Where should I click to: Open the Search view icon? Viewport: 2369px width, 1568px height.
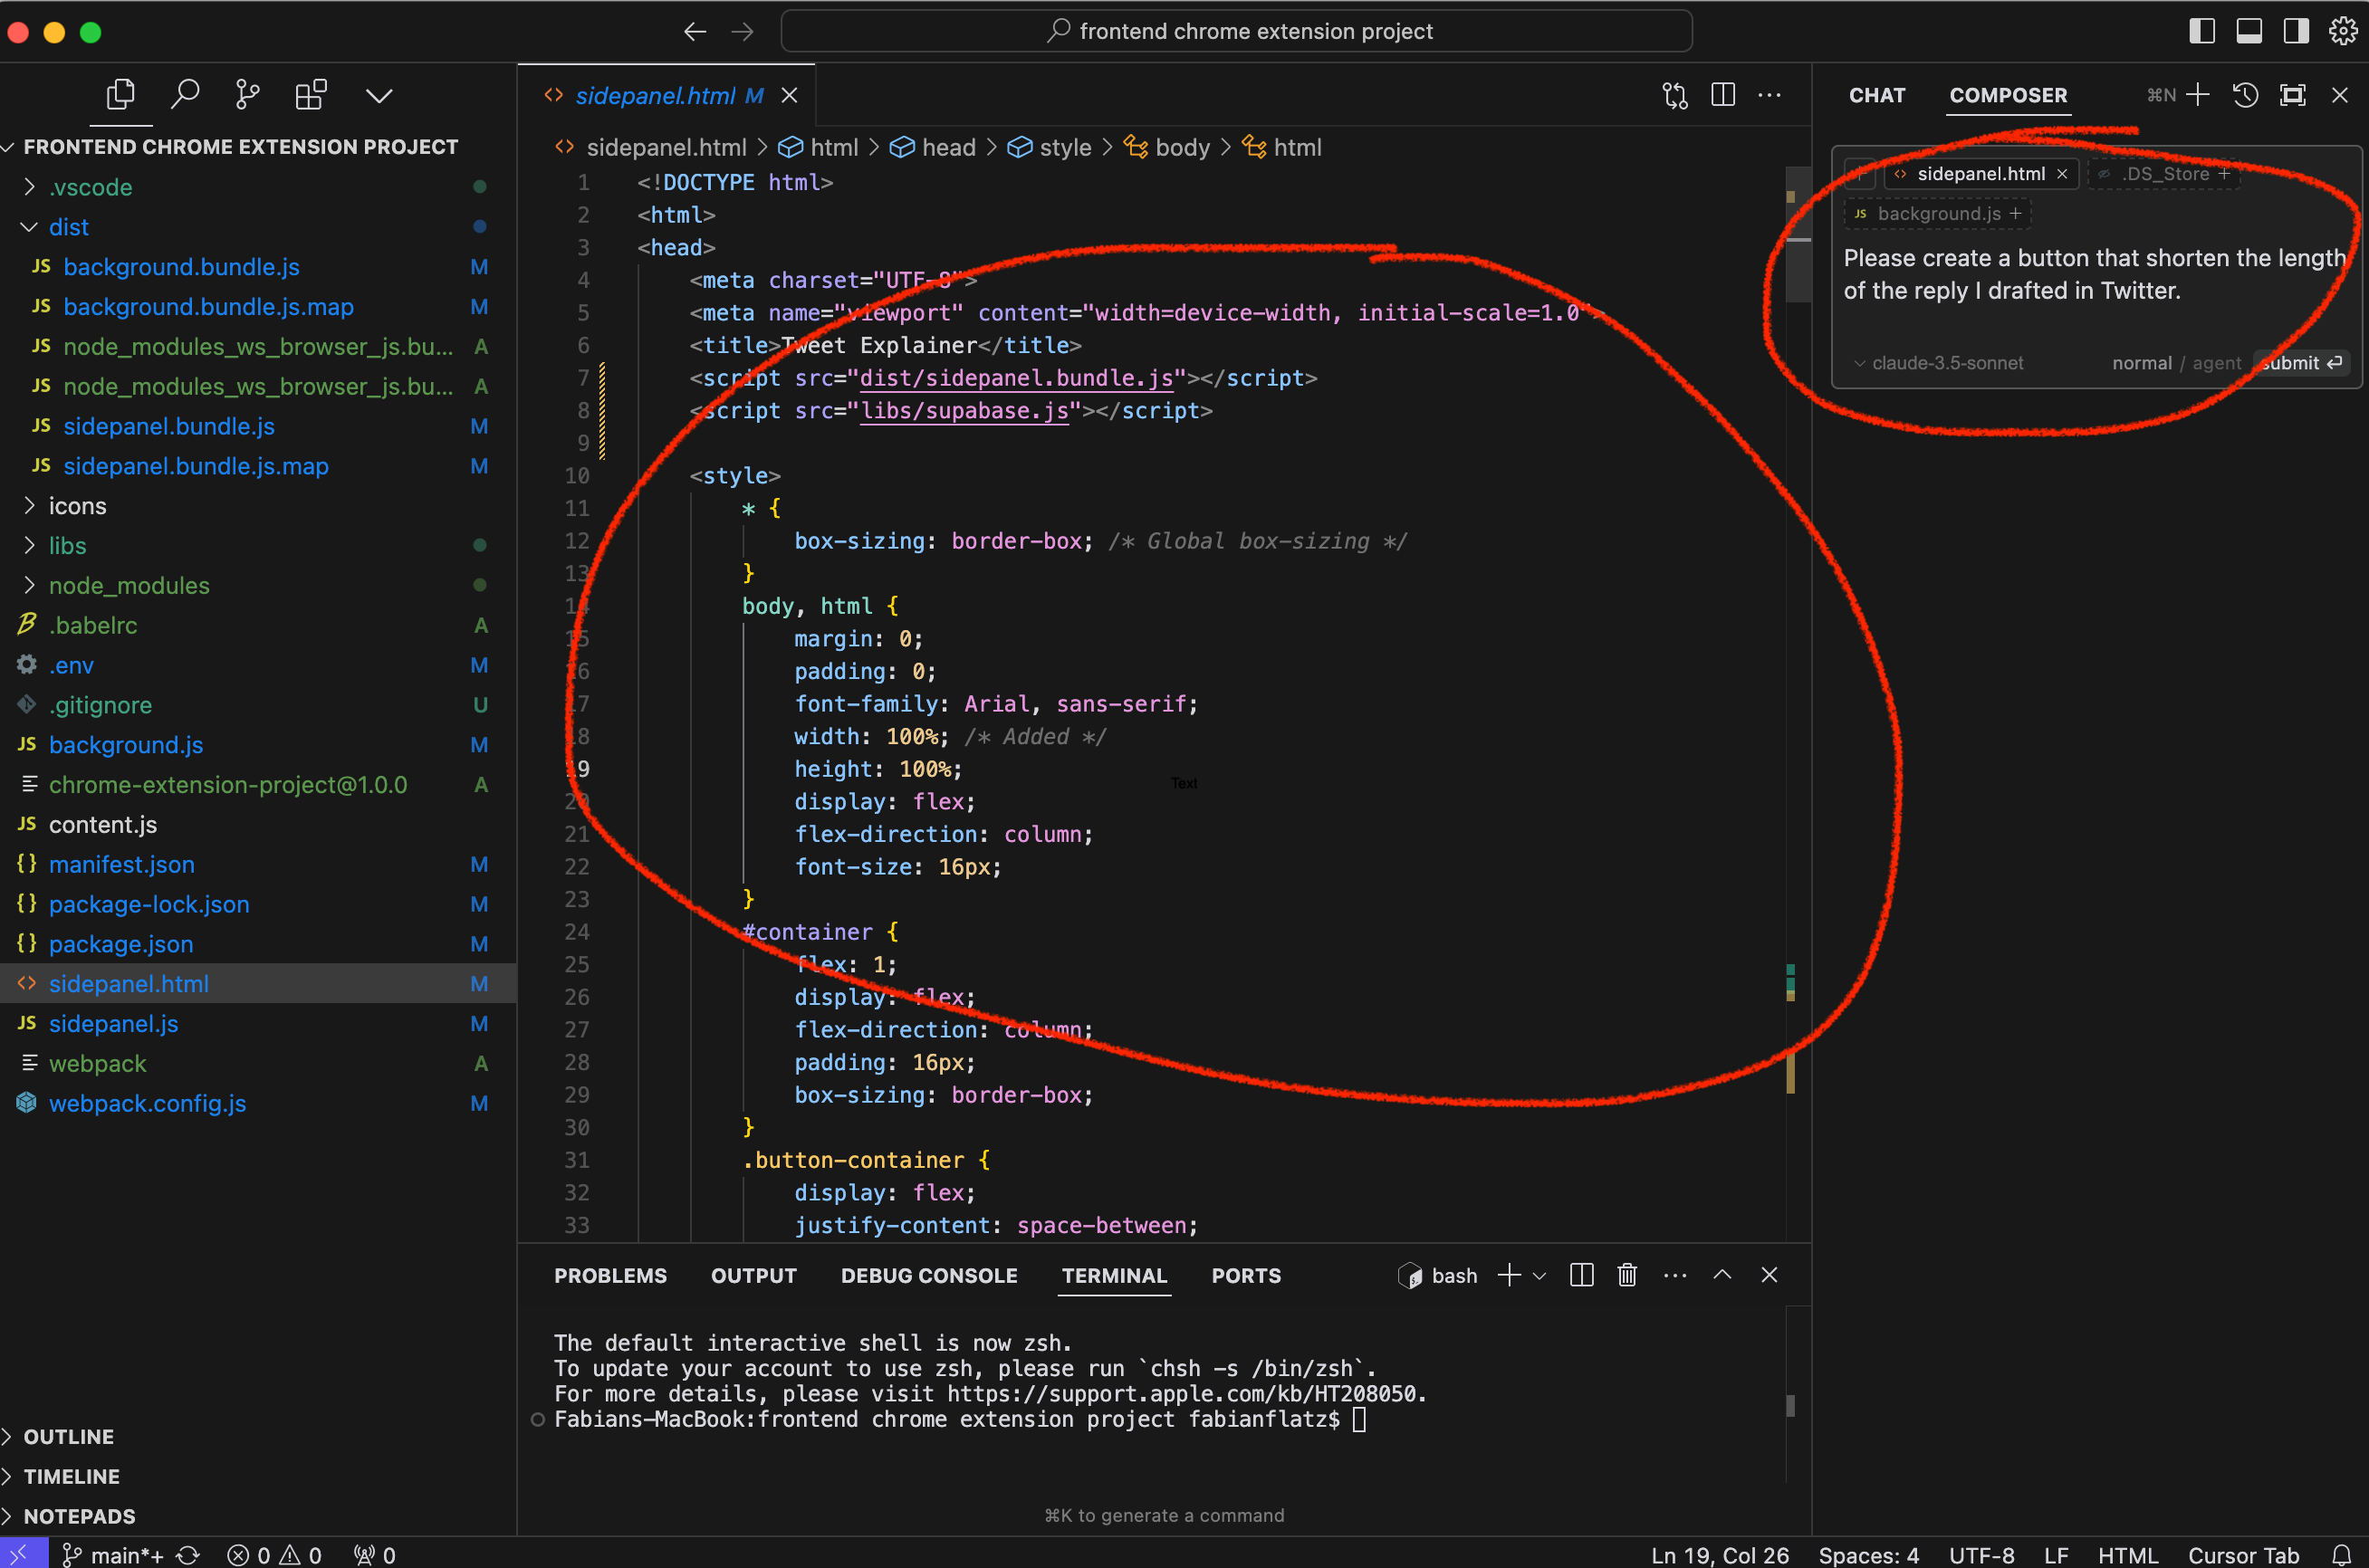(185, 95)
